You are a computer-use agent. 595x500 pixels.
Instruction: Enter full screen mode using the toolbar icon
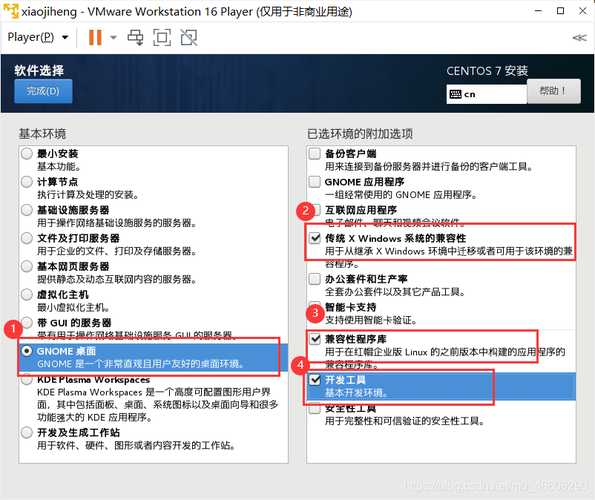pyautogui.click(x=162, y=38)
